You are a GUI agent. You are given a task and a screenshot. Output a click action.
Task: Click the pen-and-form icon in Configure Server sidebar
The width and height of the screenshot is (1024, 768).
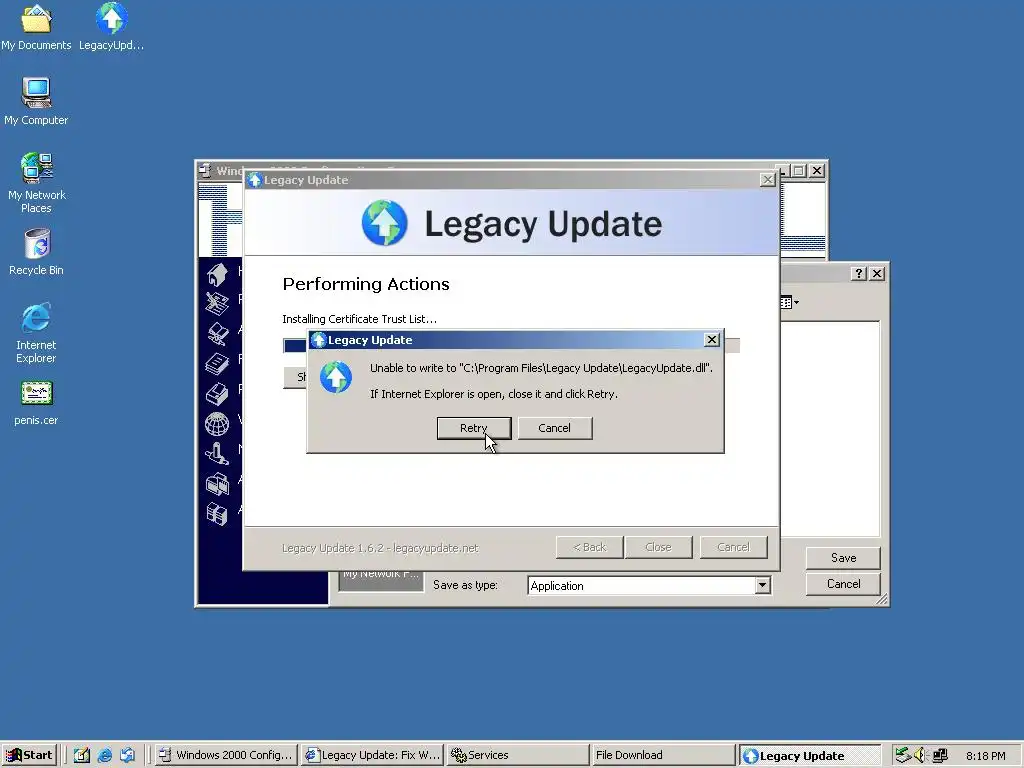pos(217,304)
